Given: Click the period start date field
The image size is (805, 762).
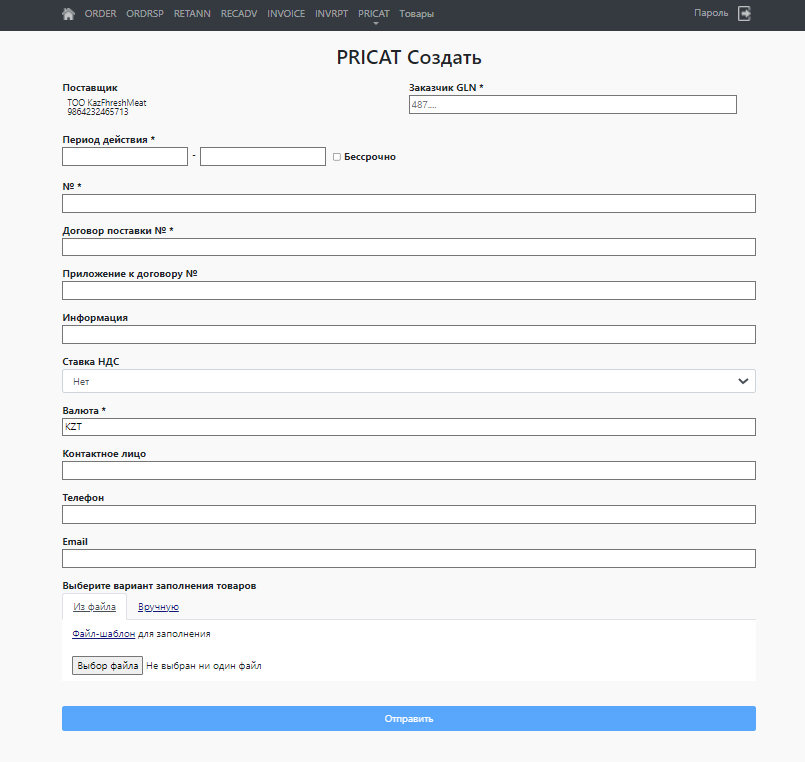Looking at the screenshot, I should click(125, 157).
